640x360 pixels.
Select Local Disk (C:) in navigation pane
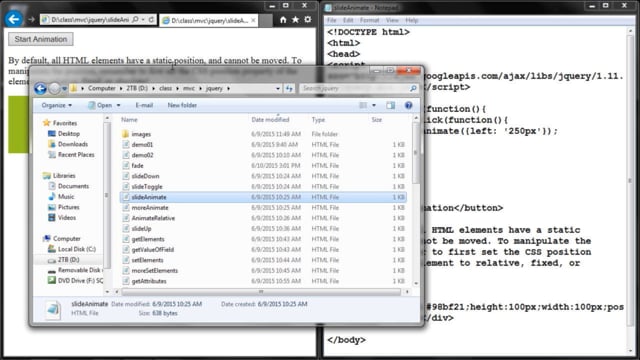77,249
